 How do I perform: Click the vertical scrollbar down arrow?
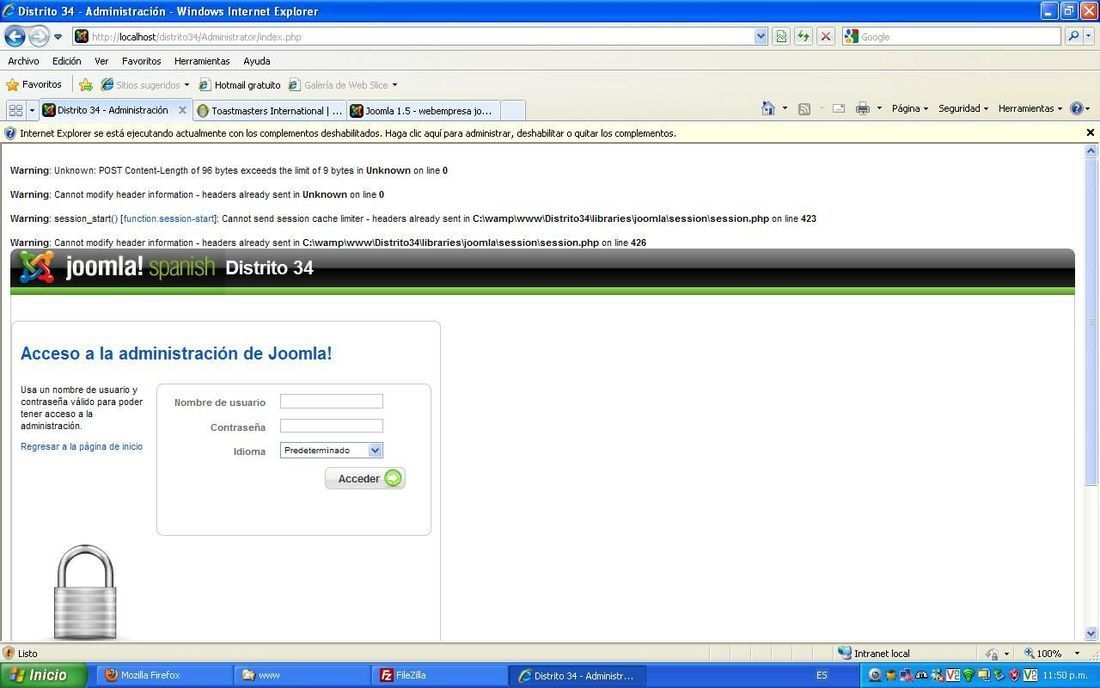pyautogui.click(x=1091, y=633)
